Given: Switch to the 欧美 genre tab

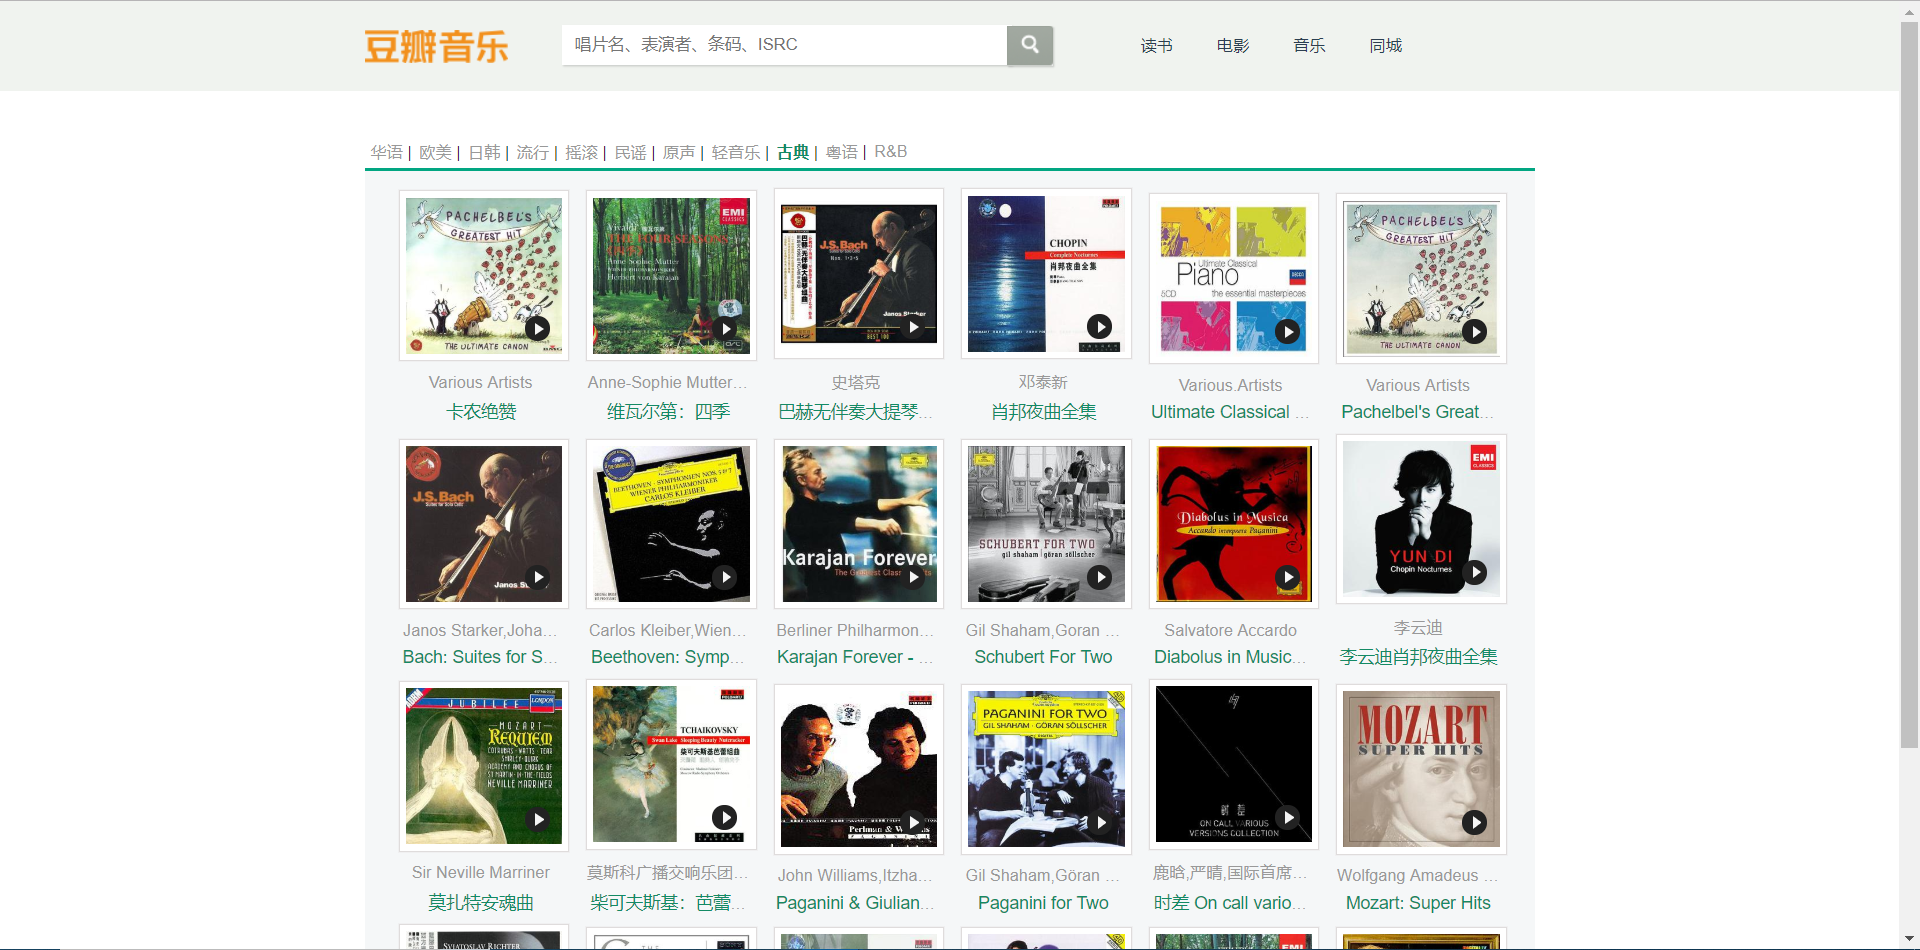Looking at the screenshot, I should 435,152.
